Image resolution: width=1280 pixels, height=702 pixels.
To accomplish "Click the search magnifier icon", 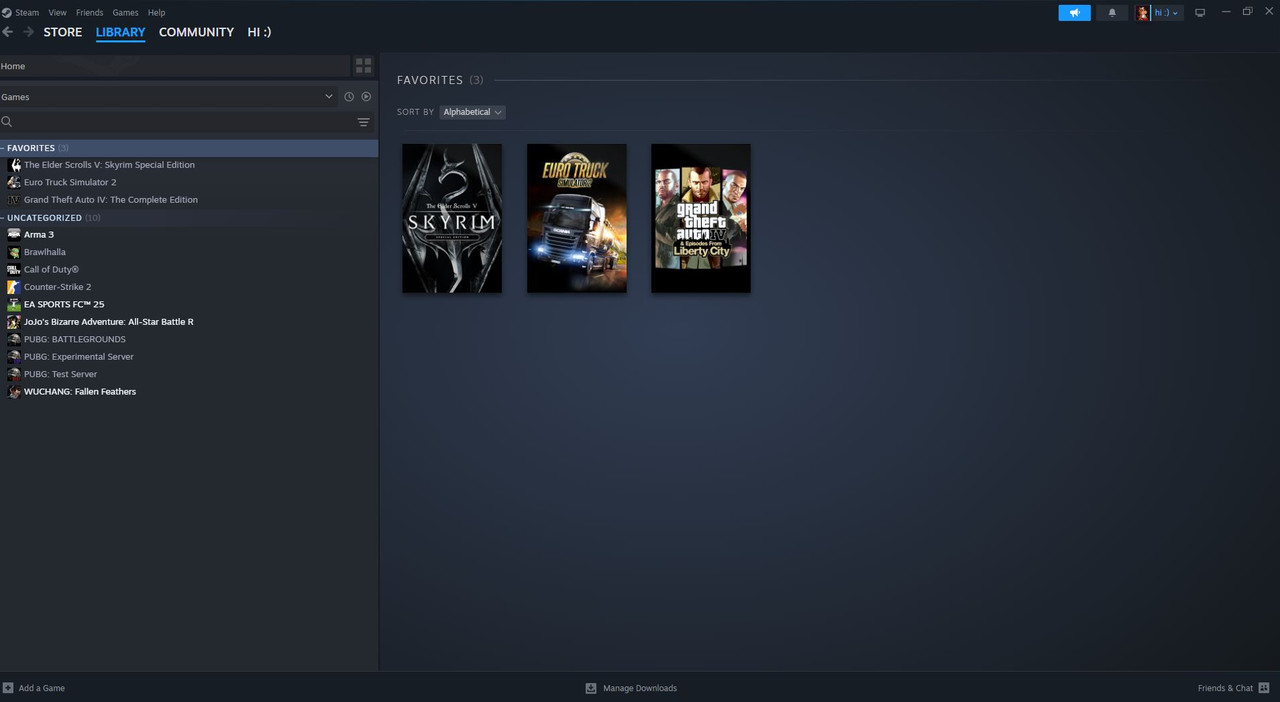I will pyautogui.click(x=7, y=122).
